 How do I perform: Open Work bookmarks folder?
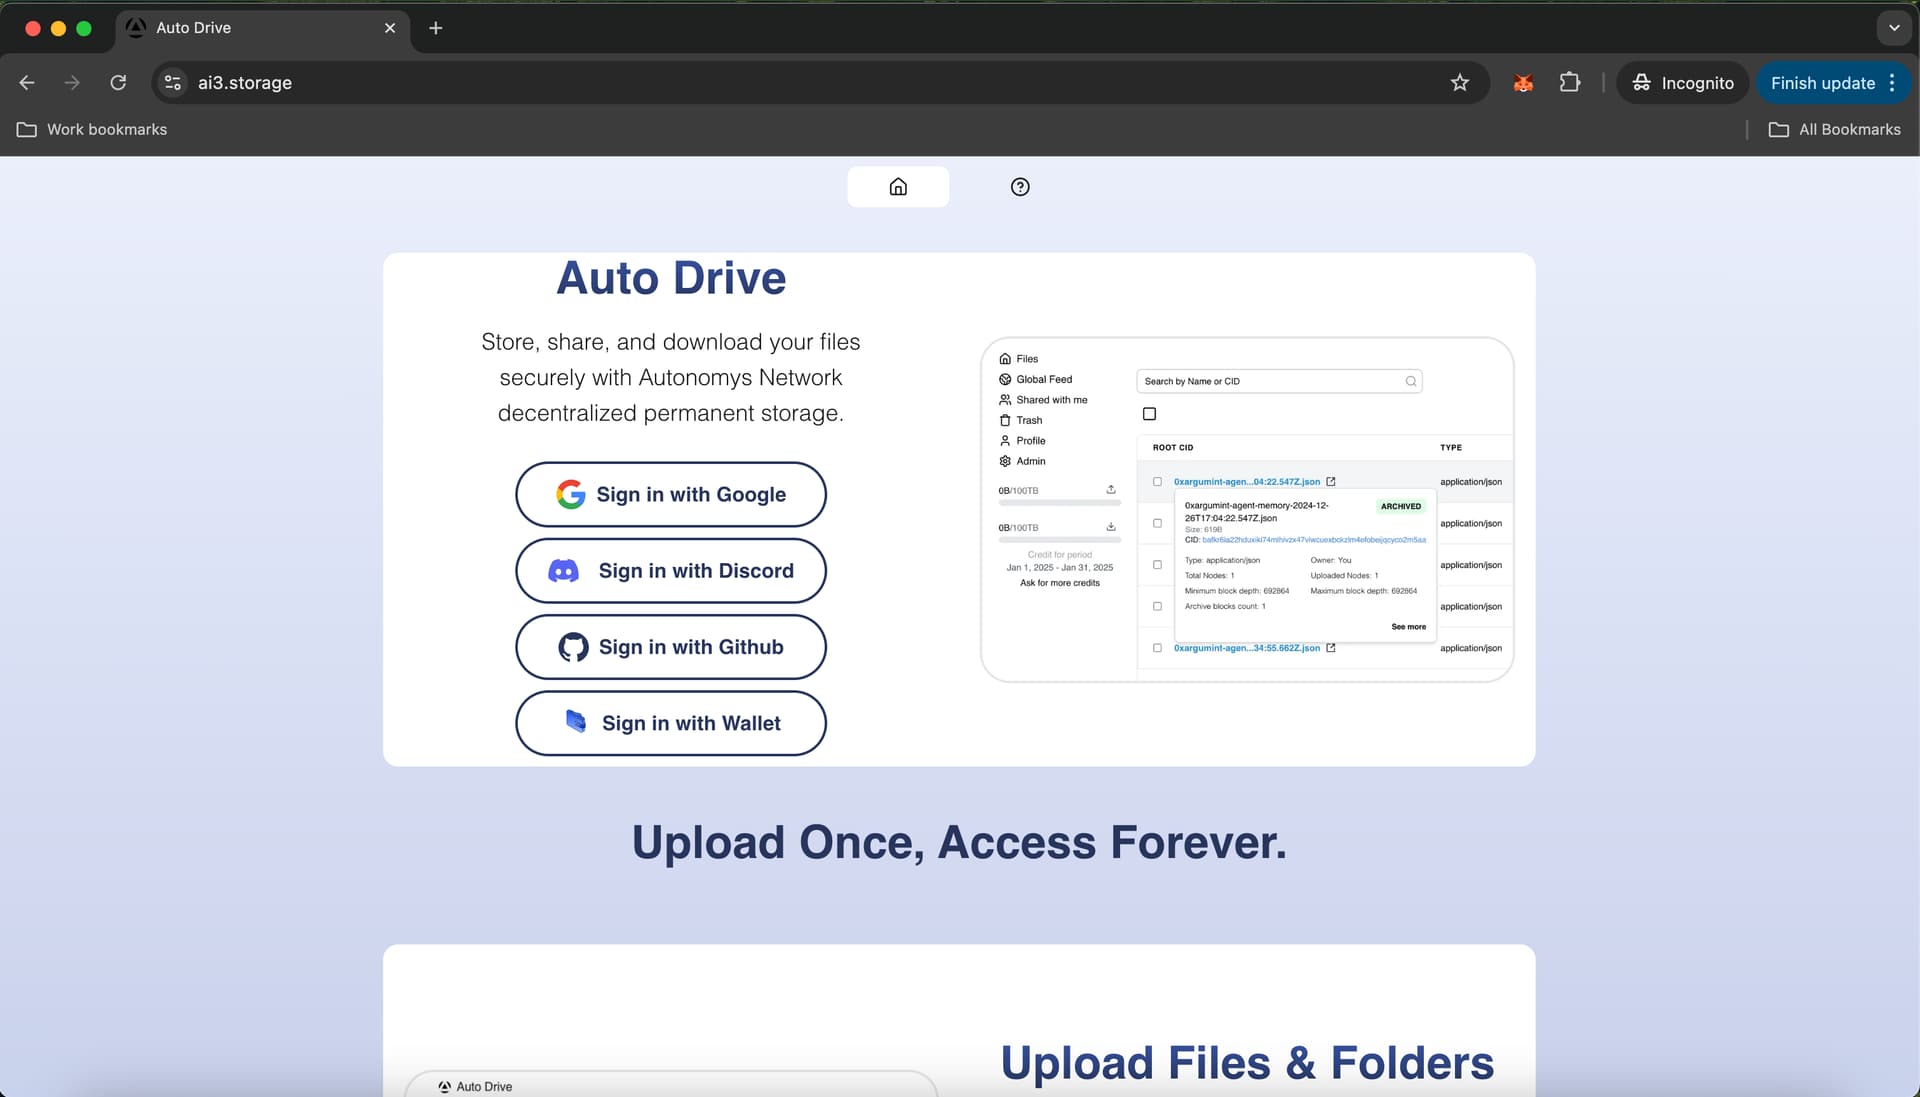[x=92, y=130]
